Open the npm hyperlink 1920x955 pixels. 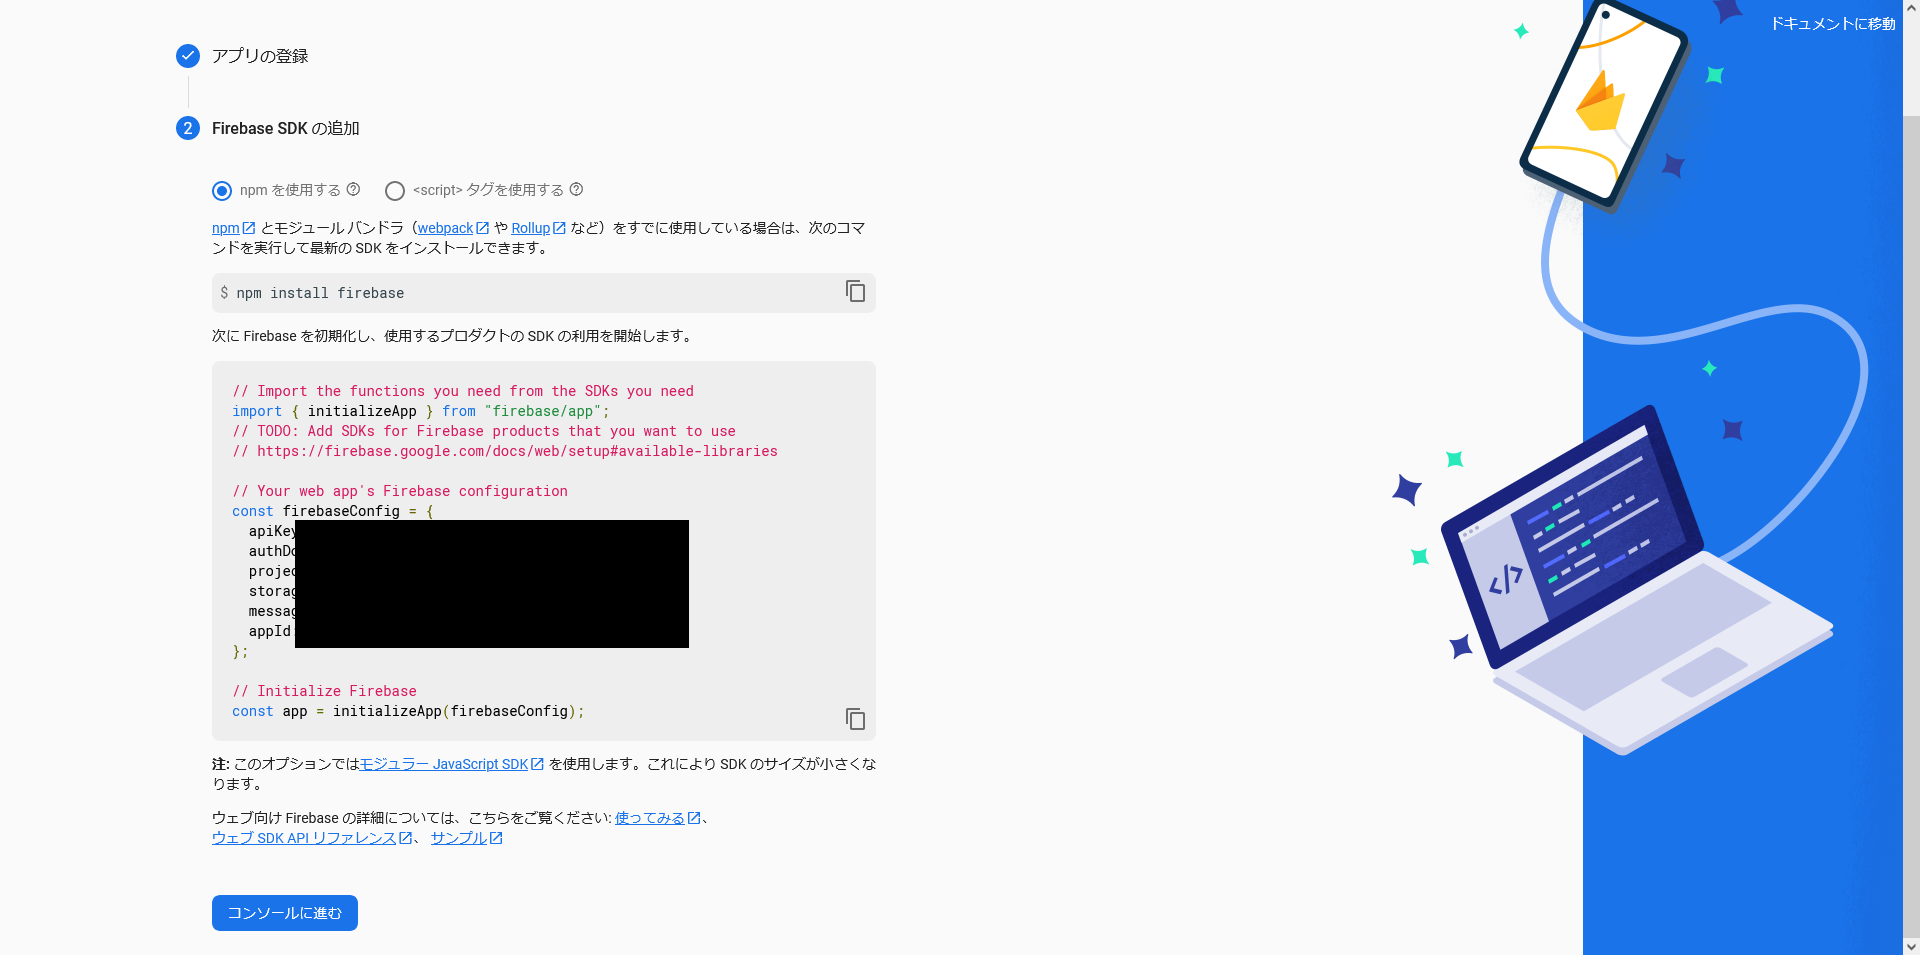point(225,228)
